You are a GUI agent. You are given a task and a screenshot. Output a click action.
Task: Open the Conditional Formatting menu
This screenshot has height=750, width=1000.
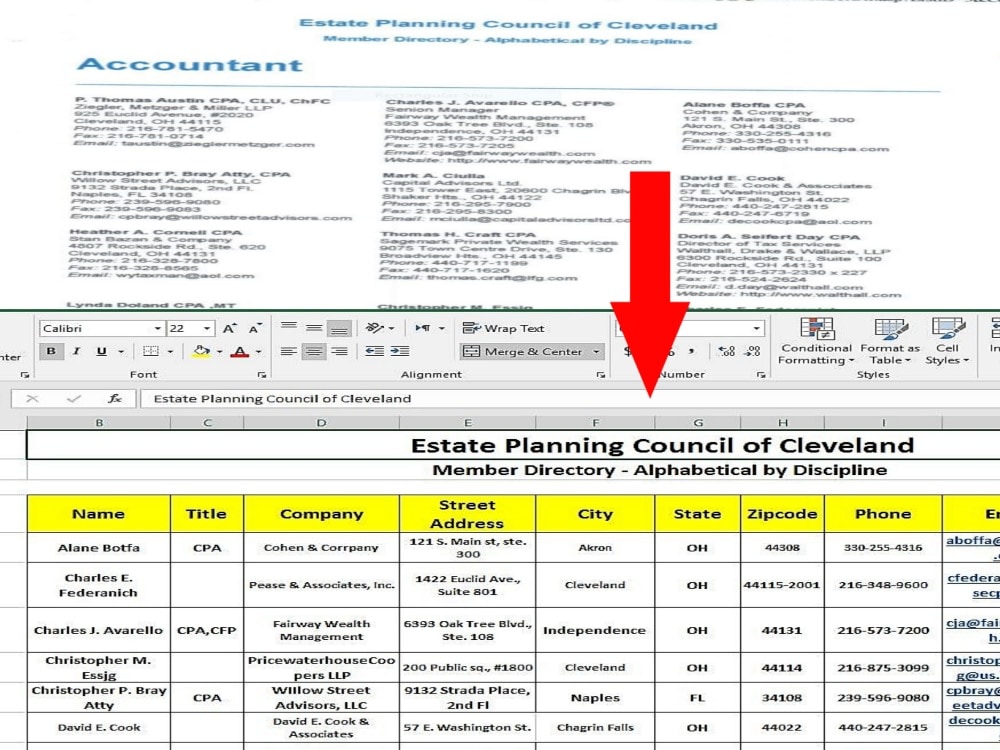[816, 342]
